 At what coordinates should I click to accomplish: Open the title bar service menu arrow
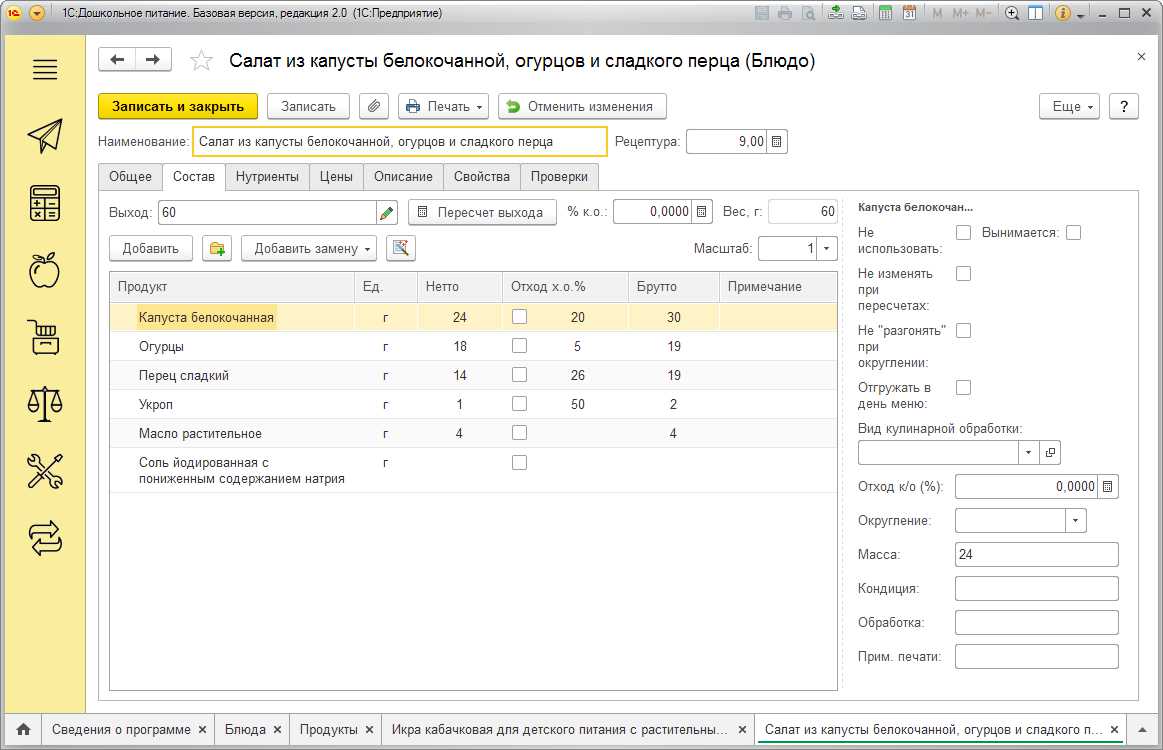click(x=1081, y=14)
